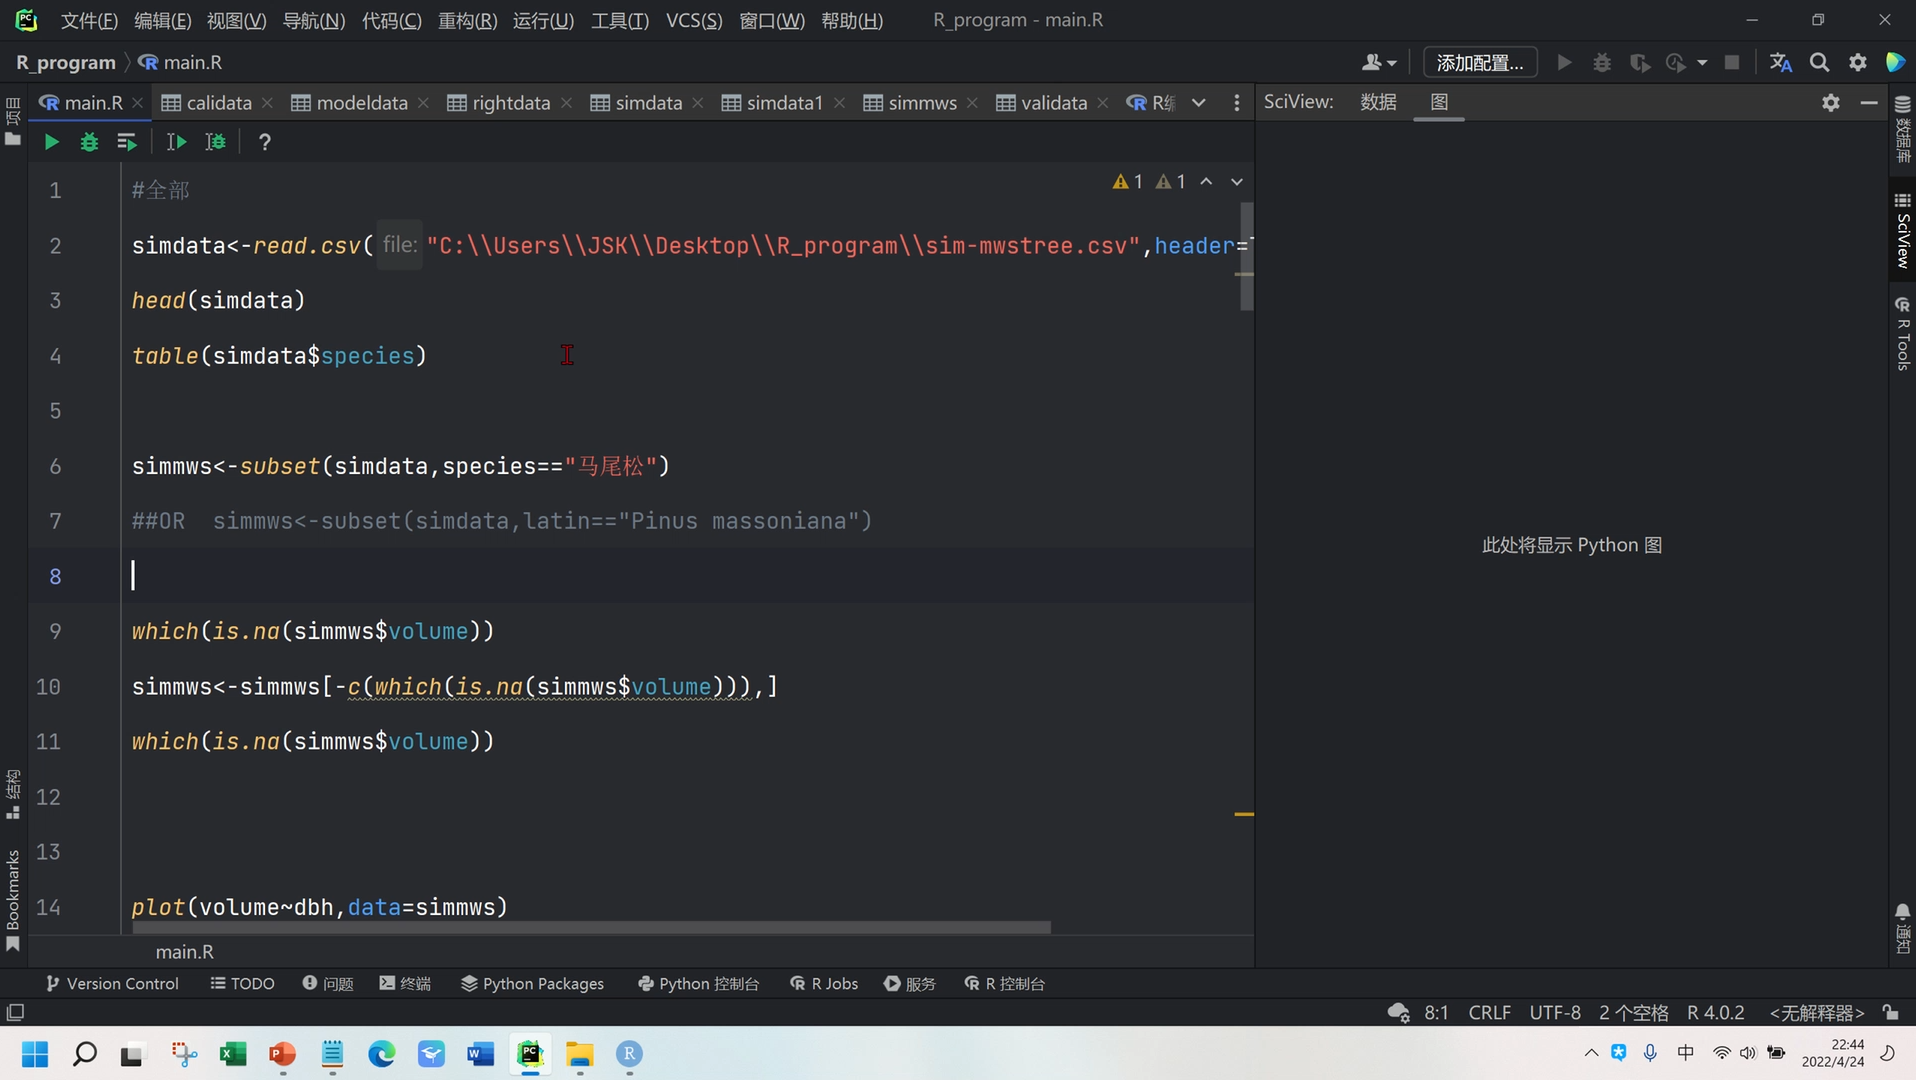Click the warning indicator in editor corner

1127,181
